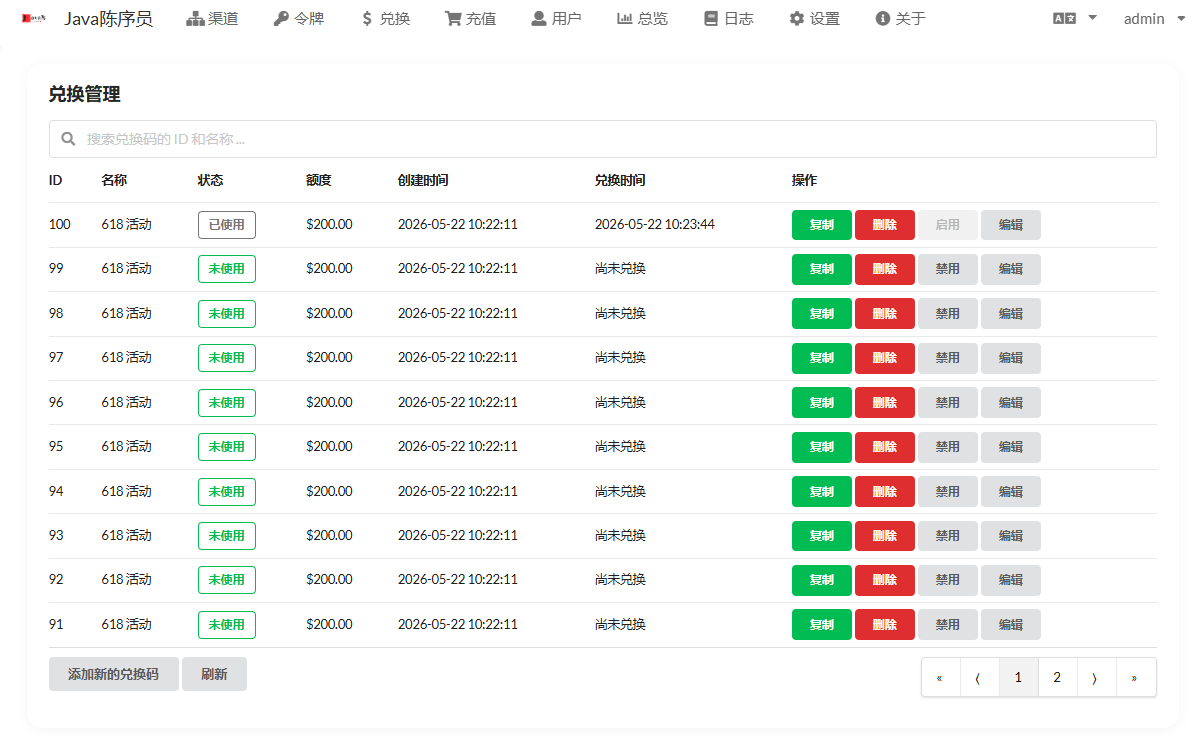Image resolution: width=1203 pixels, height=750 pixels.
Task: Go to next page with ⟩ button
Action: tap(1096, 677)
